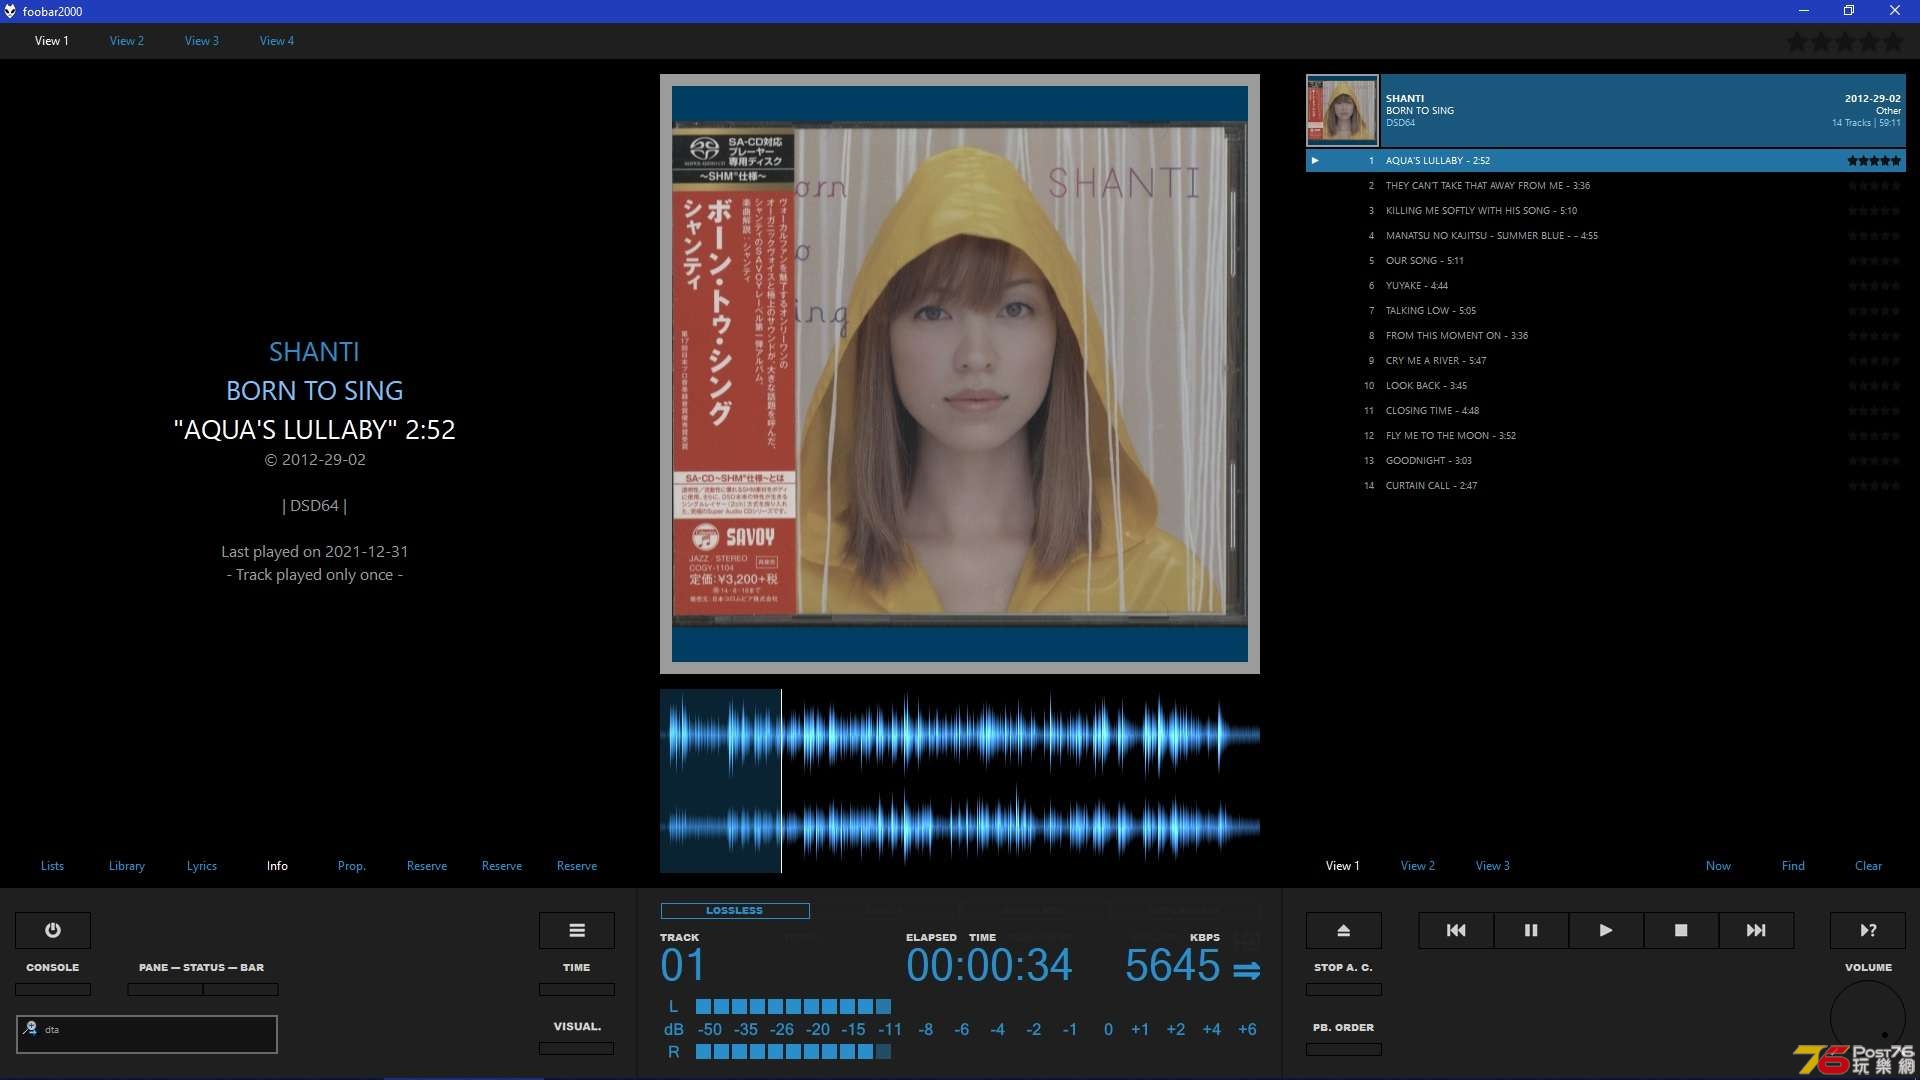
Task: Open the Lists panel tab
Action: pyautogui.click(x=52, y=866)
